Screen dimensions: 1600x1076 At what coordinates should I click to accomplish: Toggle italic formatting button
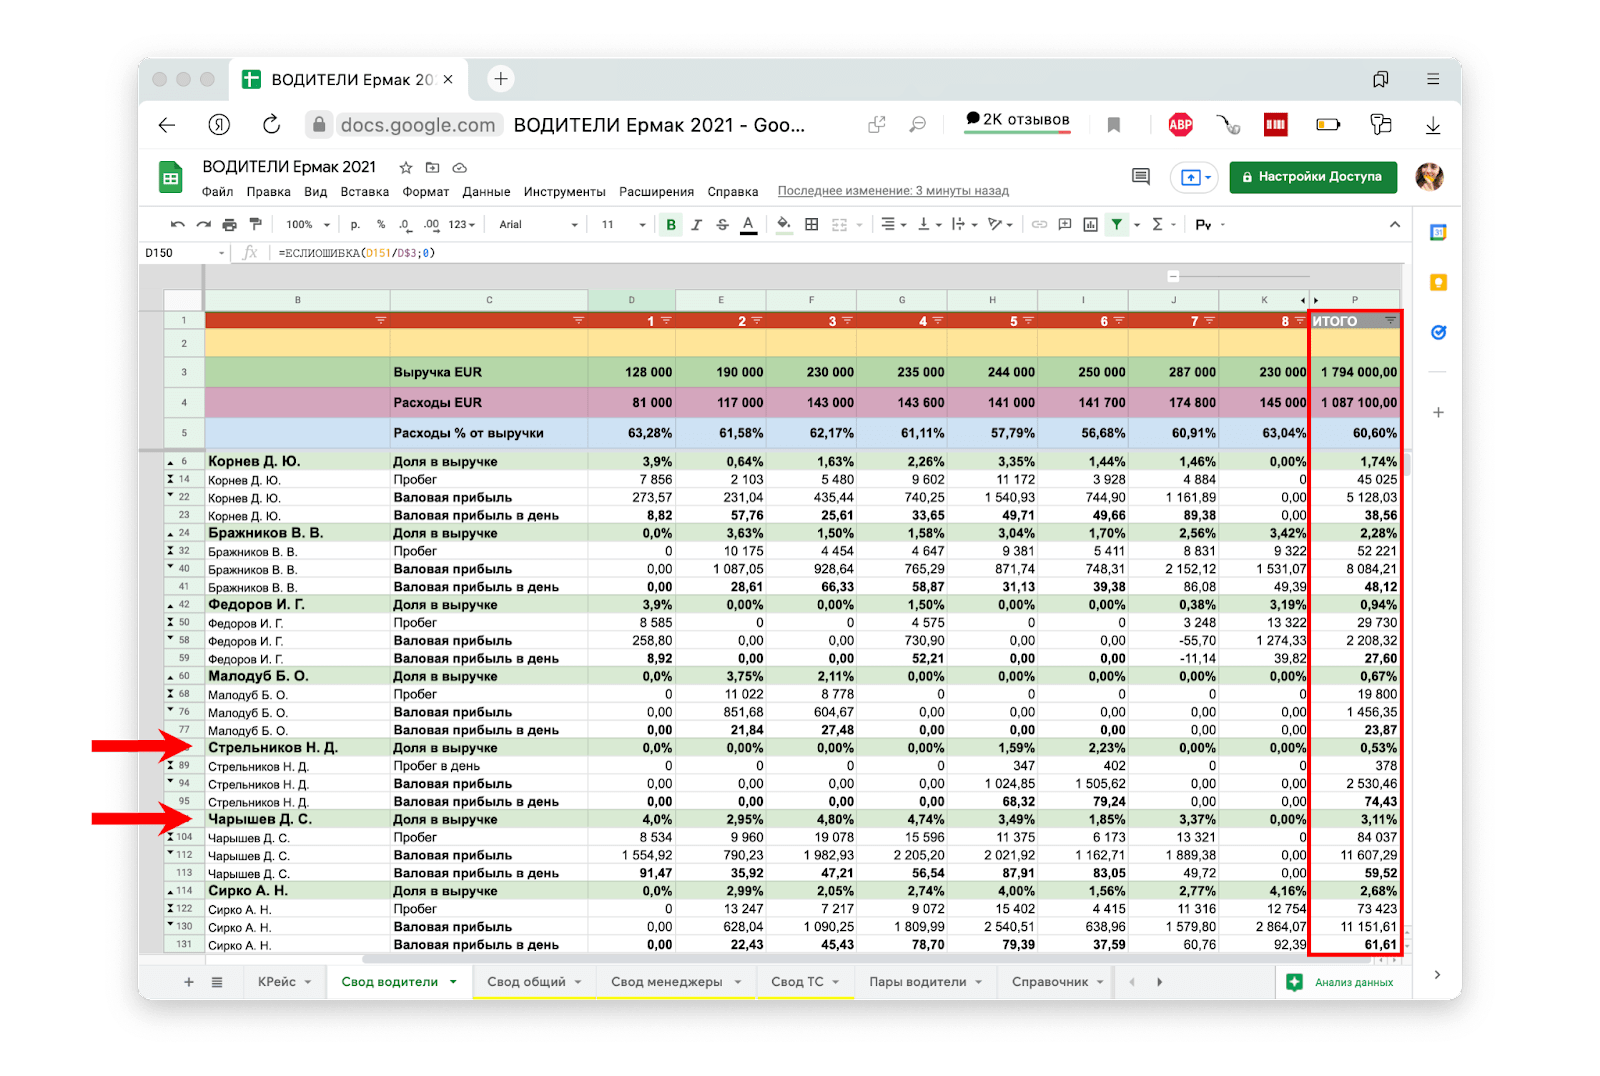click(697, 225)
